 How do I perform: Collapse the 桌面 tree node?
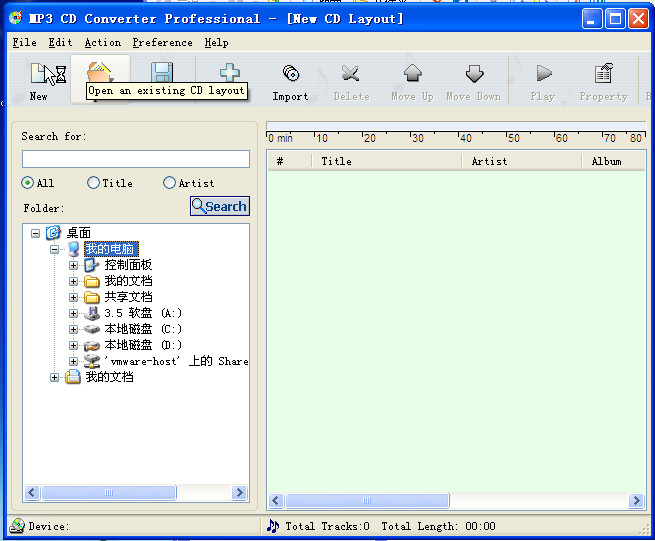tap(36, 233)
